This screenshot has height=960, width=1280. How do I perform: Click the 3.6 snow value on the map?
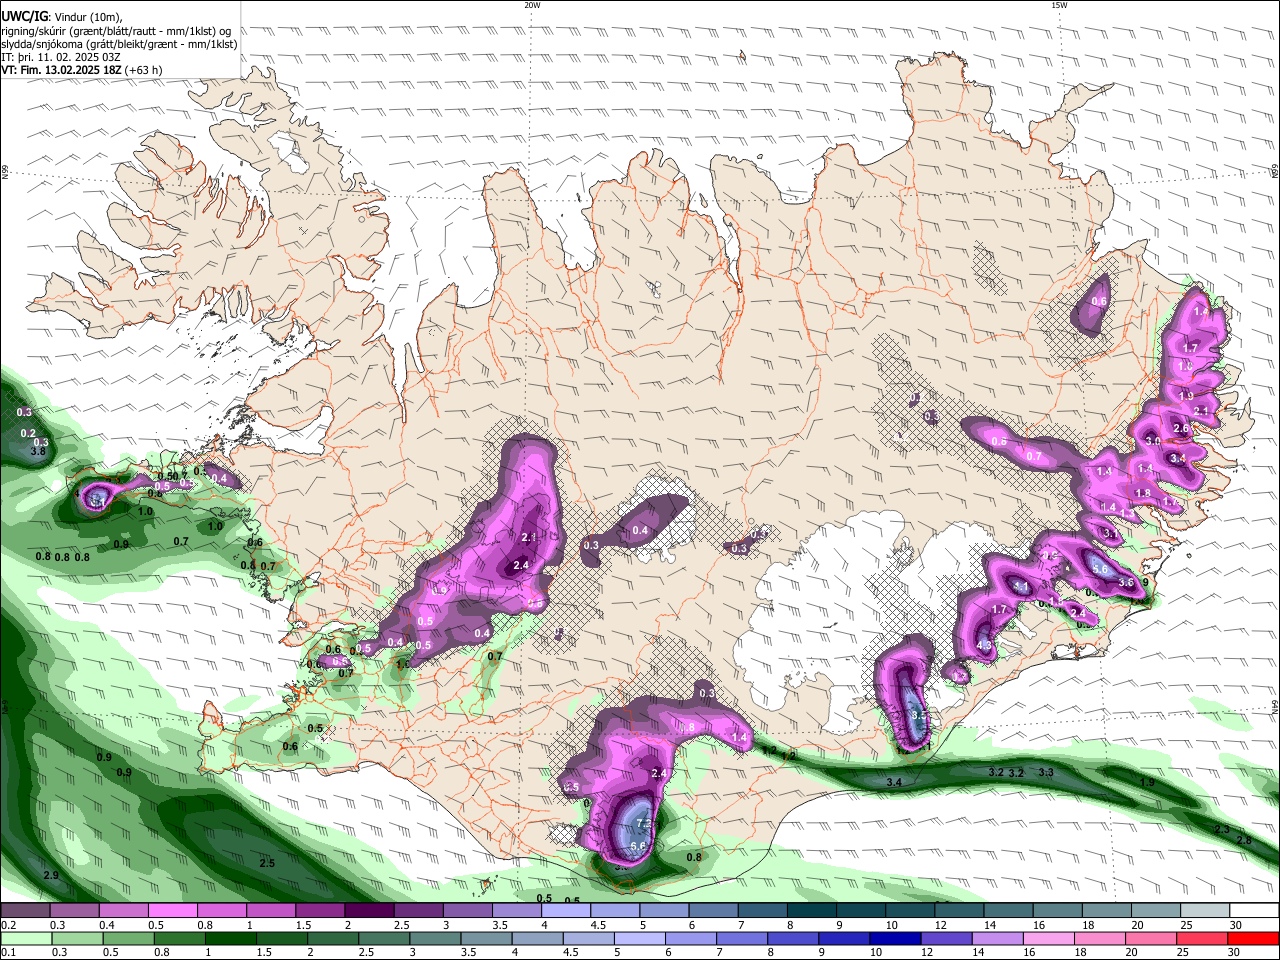pos(1126,583)
